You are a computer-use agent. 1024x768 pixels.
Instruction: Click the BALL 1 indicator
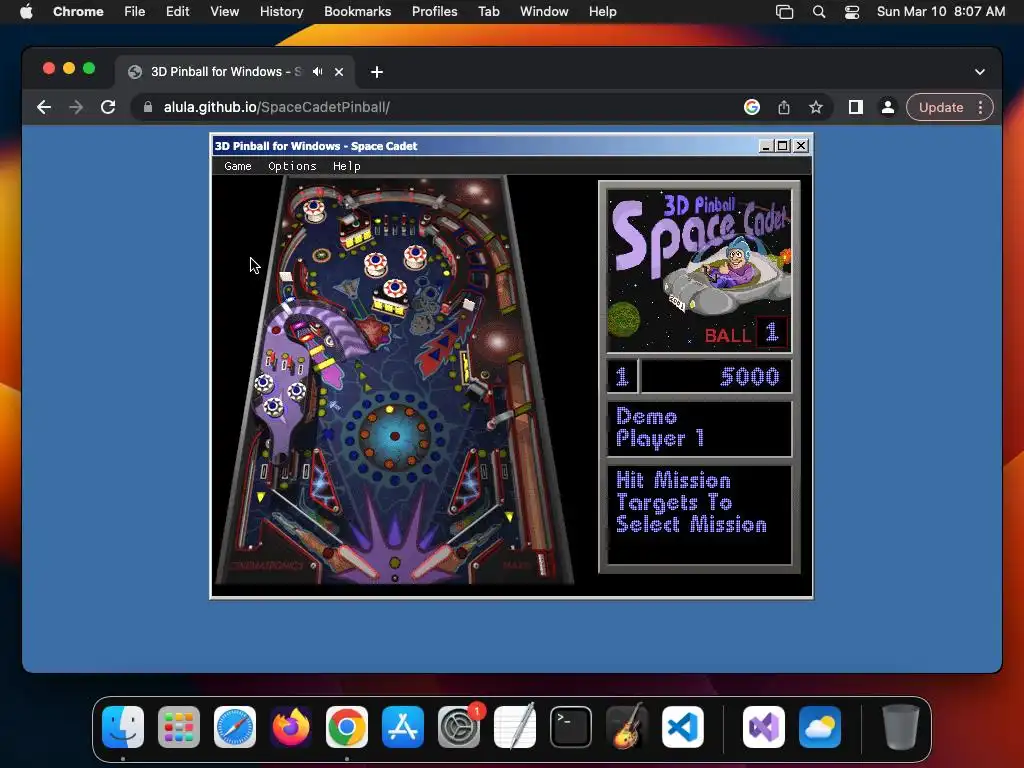point(744,334)
